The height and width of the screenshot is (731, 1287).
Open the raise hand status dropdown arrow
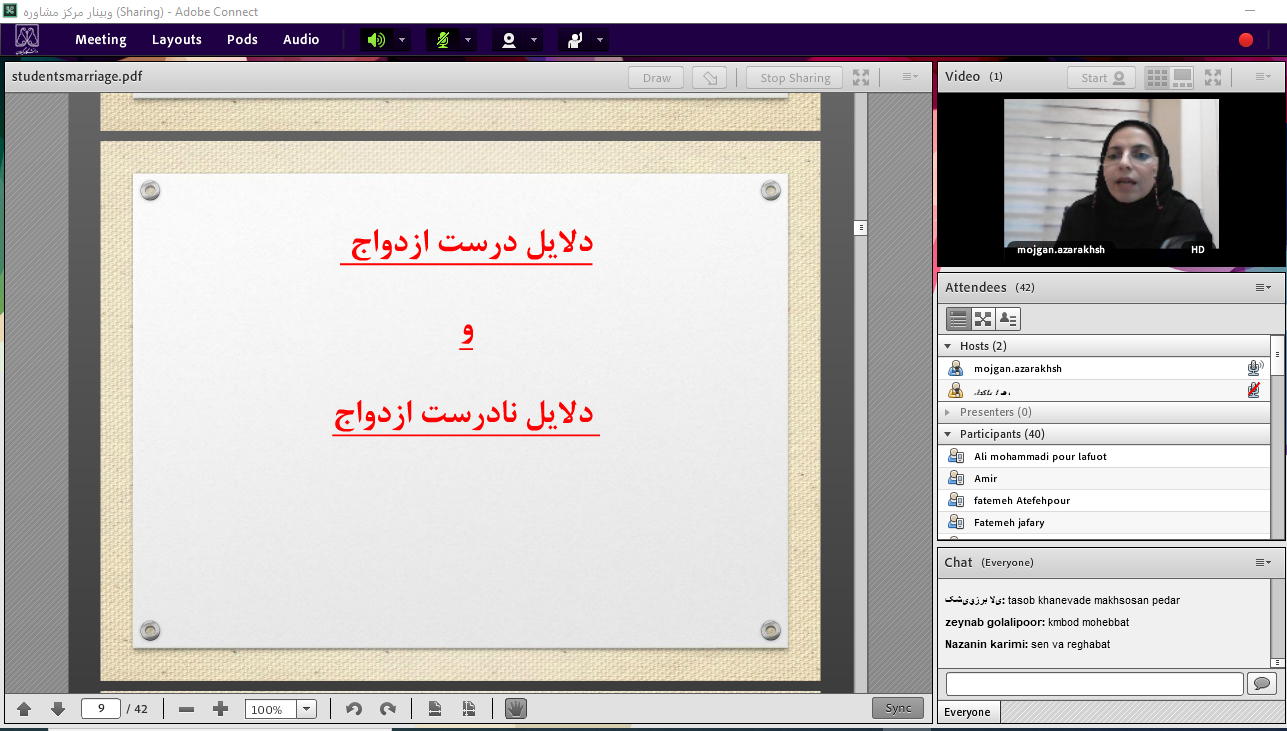coord(600,40)
